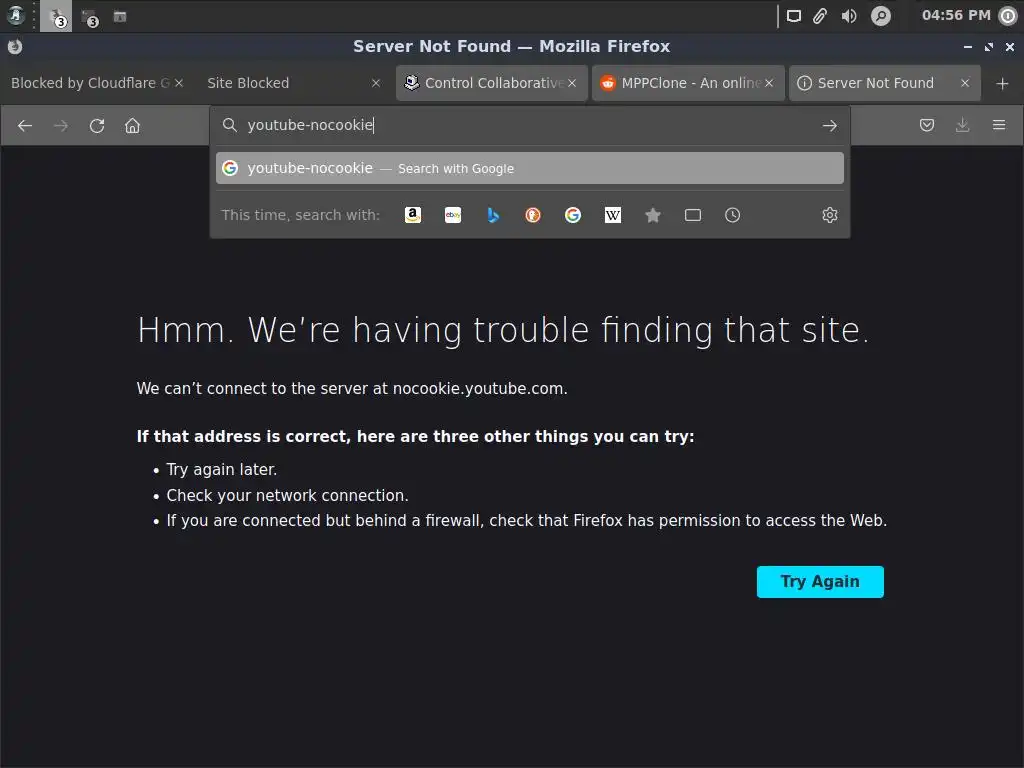Open search settings gear
This screenshot has width=1024, height=768.
[829, 215]
